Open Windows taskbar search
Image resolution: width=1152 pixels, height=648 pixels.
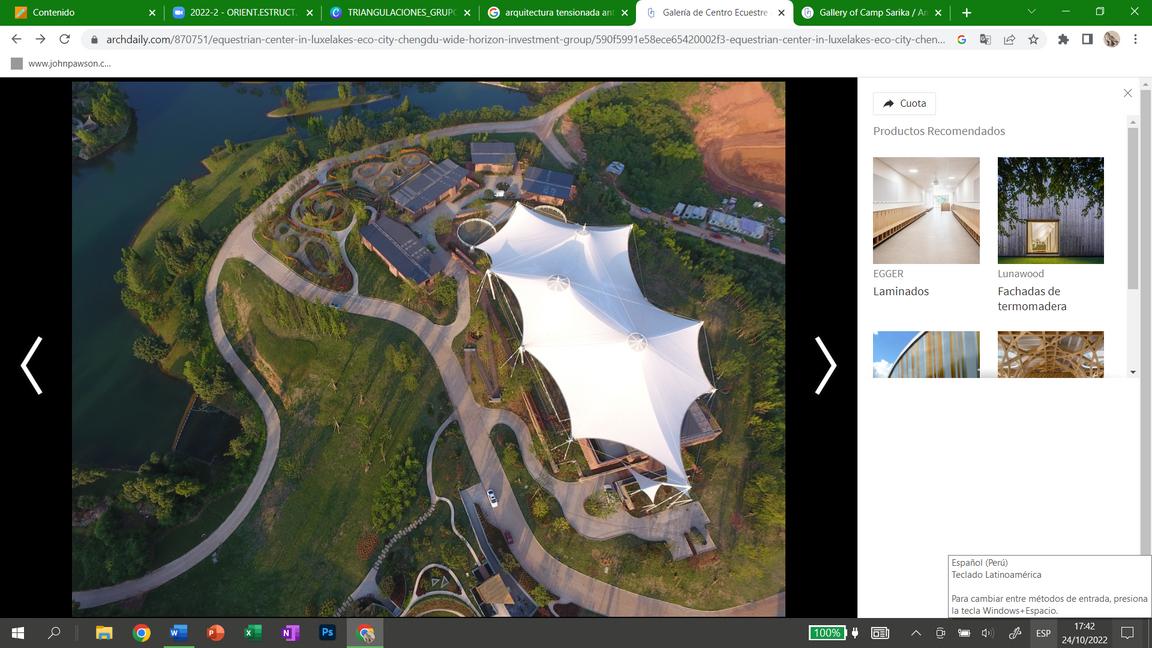click(x=54, y=633)
